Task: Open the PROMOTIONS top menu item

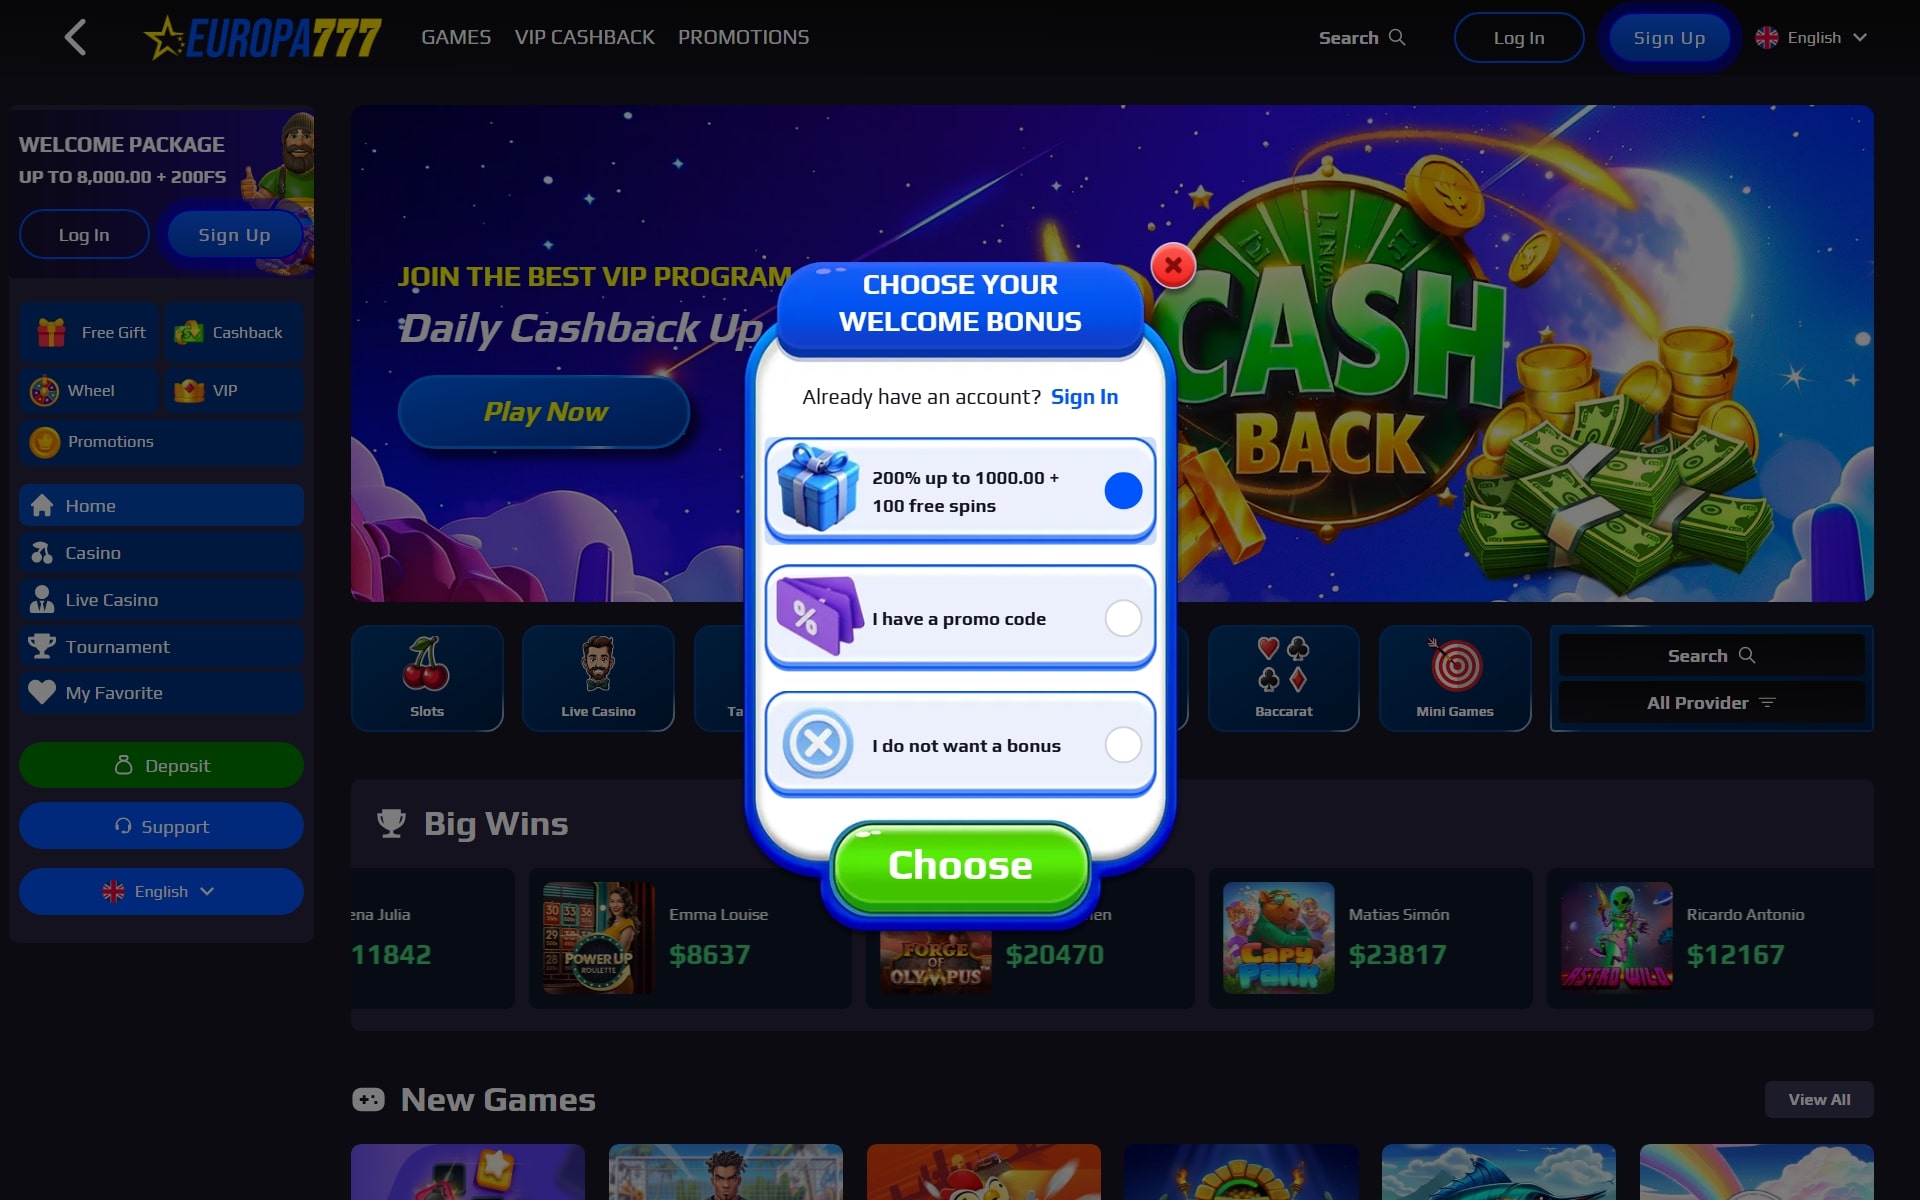Action: tap(743, 37)
